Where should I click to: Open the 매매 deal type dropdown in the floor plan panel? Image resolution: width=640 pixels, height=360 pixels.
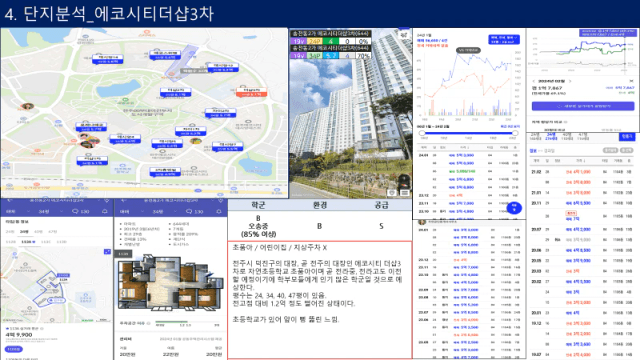(x=131, y=211)
